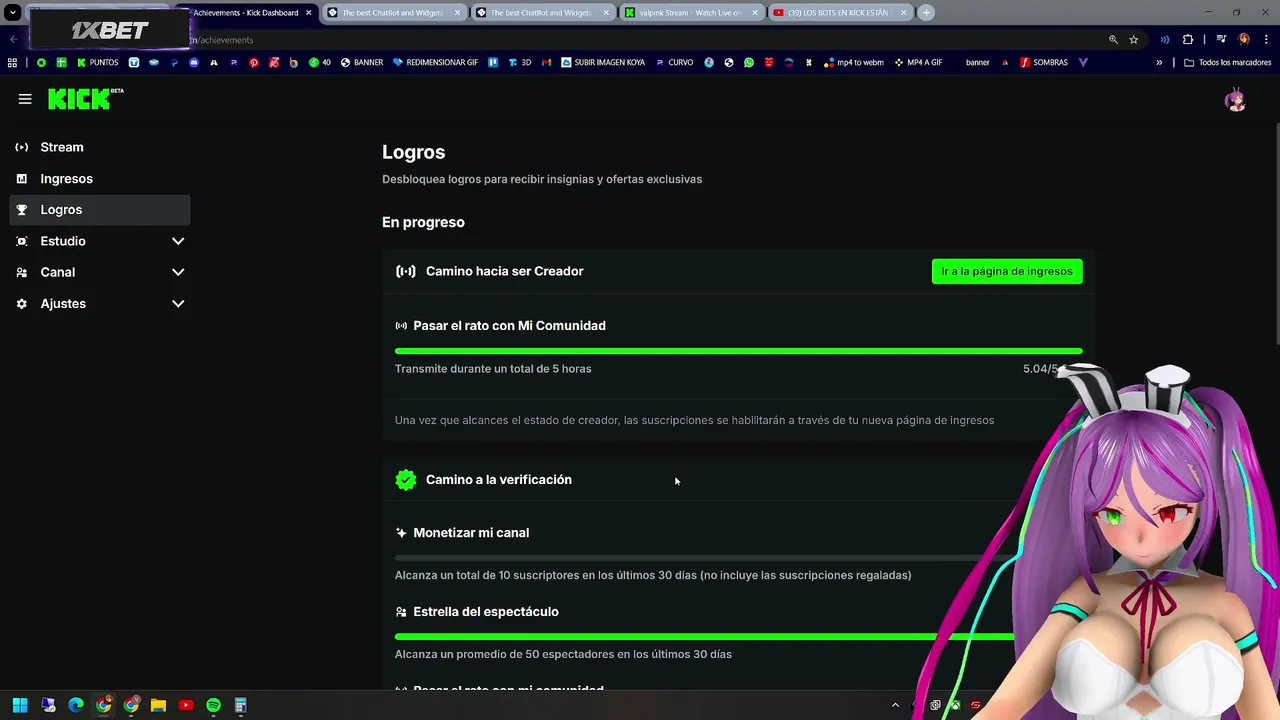Close the Achievements - Kick Dashboard tab

tap(308, 13)
